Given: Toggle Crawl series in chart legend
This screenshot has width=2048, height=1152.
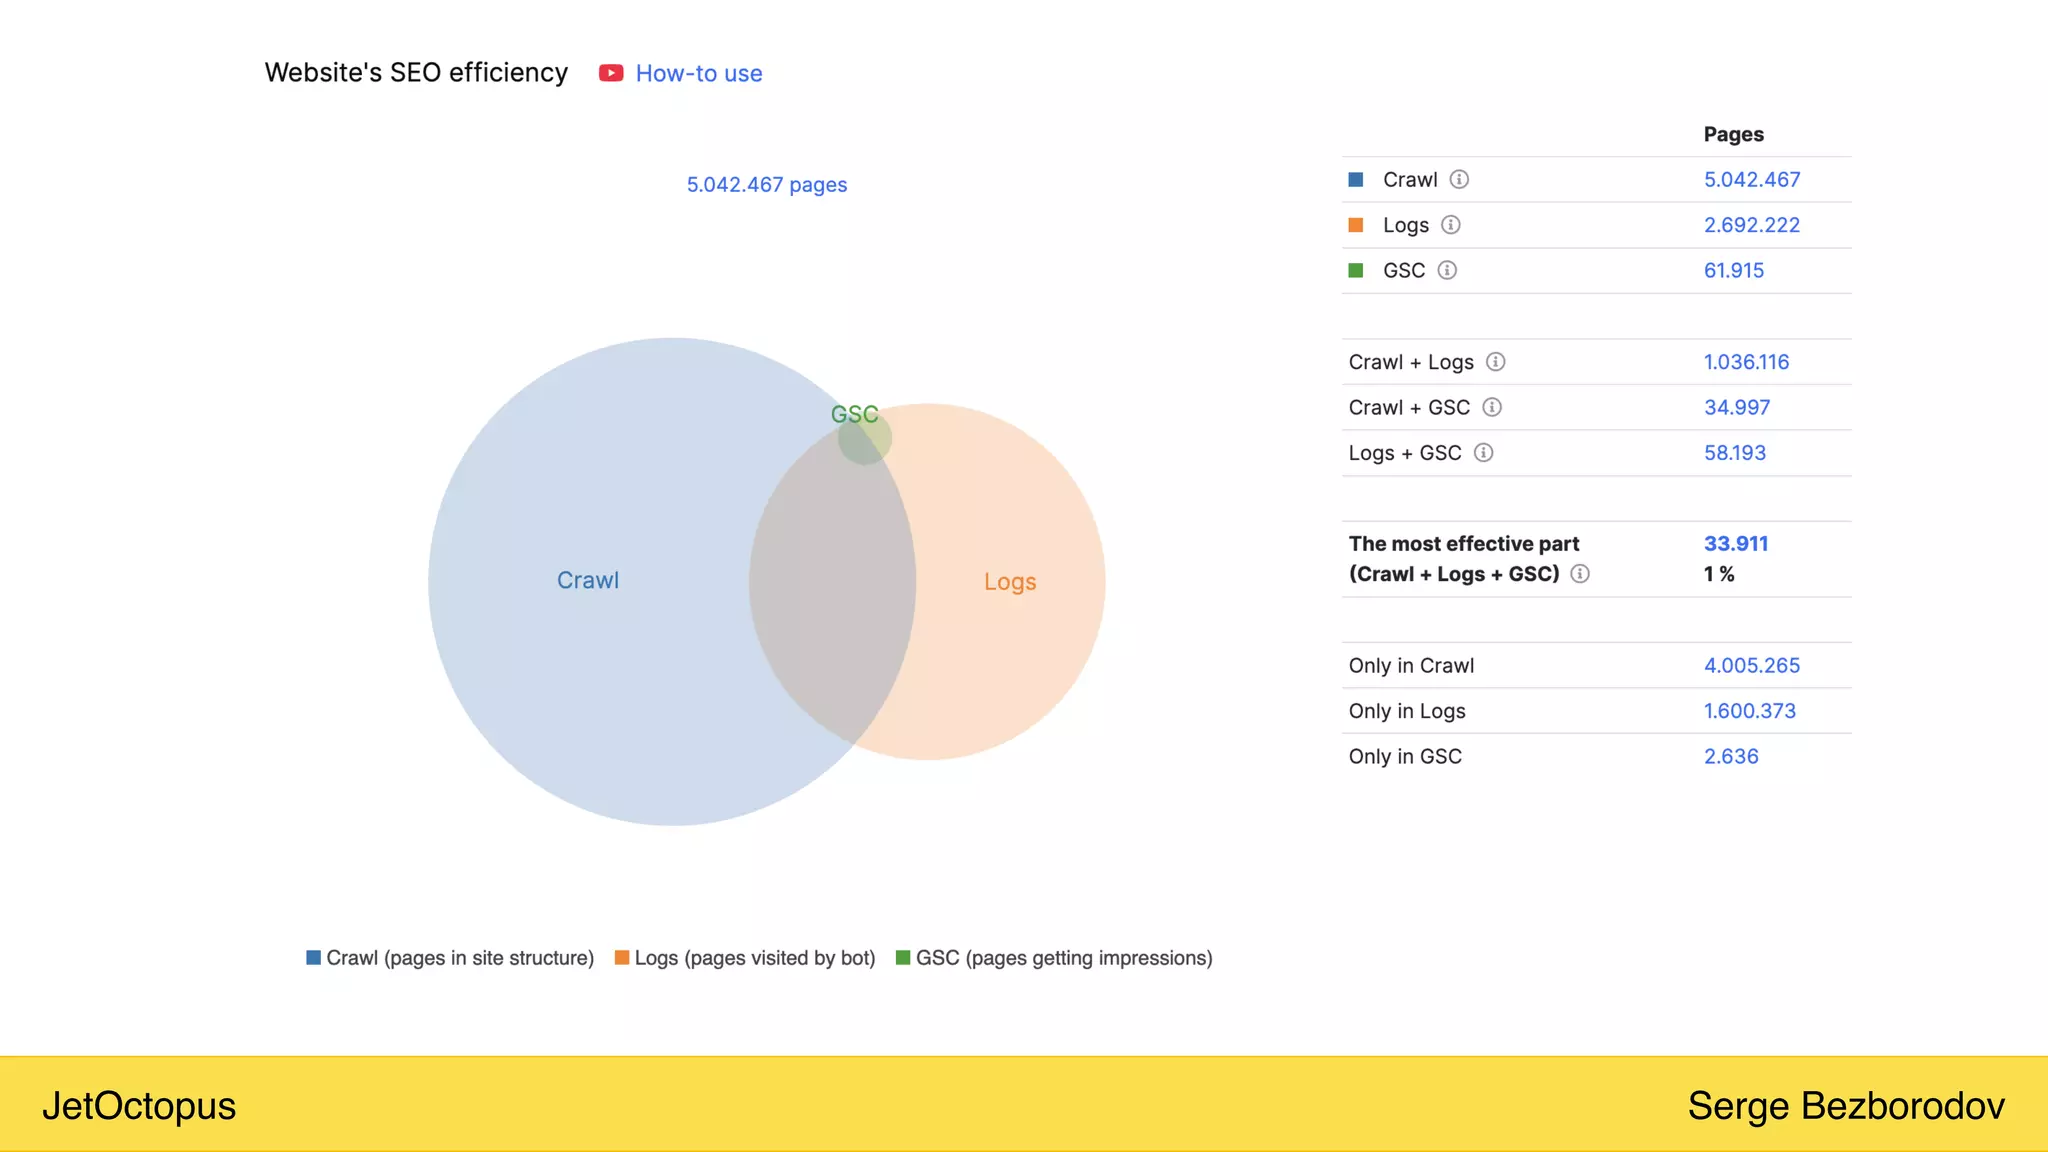Looking at the screenshot, I should tap(450, 958).
